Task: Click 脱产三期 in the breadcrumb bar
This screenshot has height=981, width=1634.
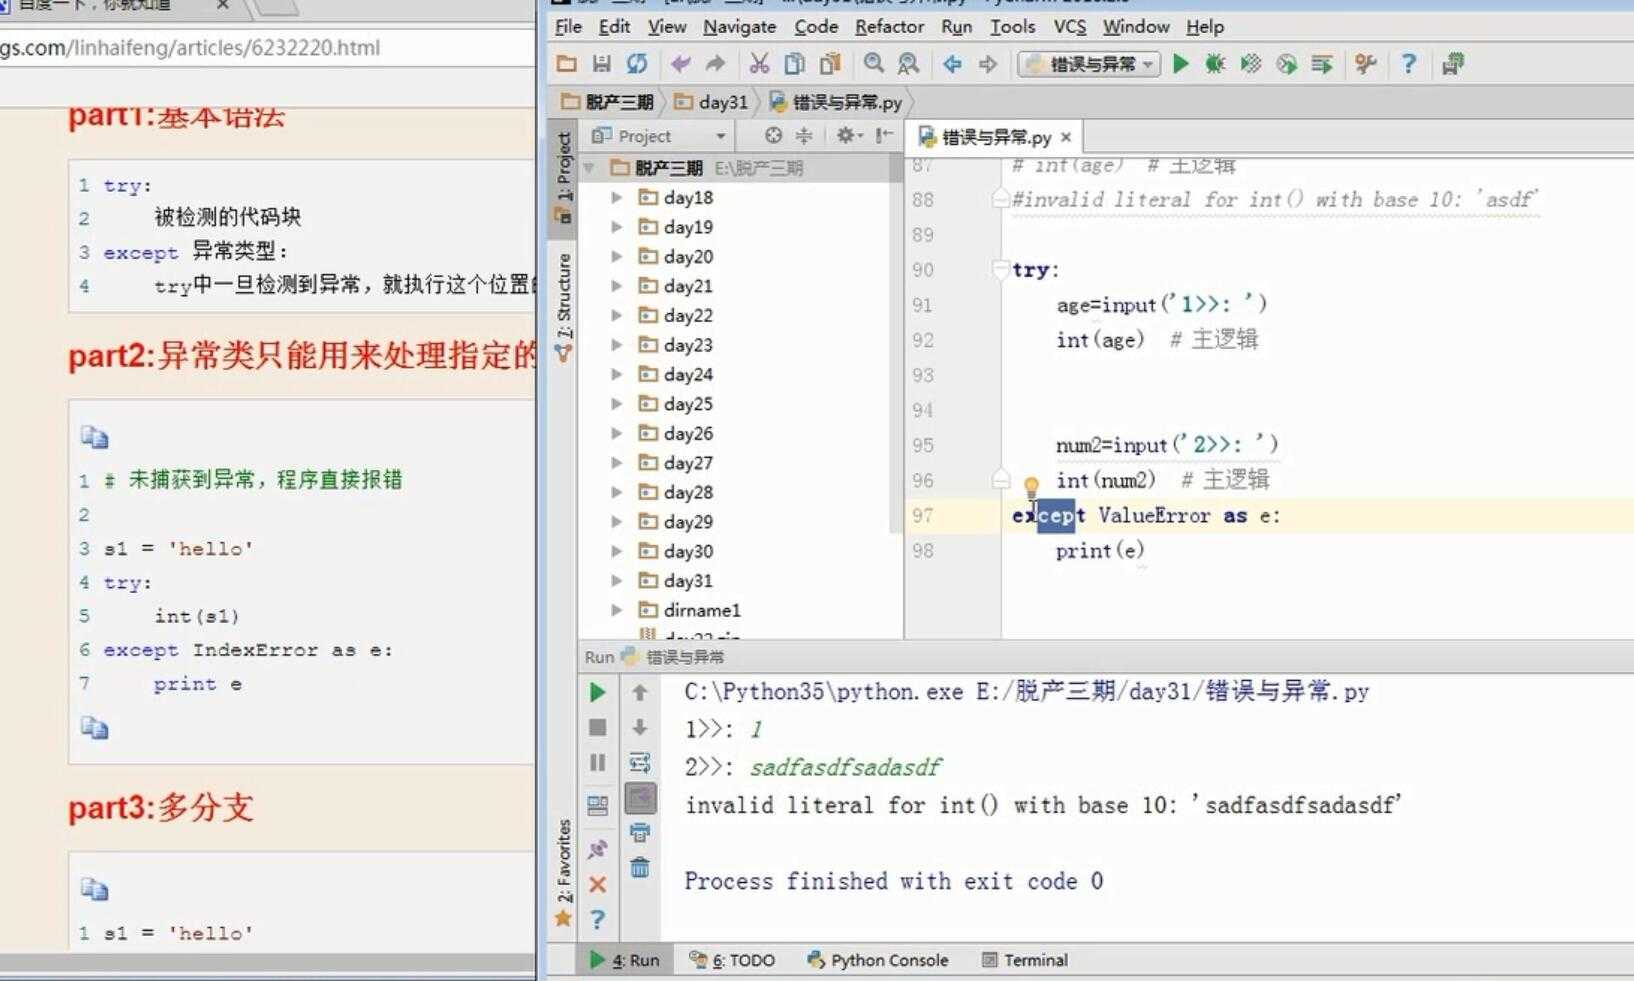Action: point(608,102)
